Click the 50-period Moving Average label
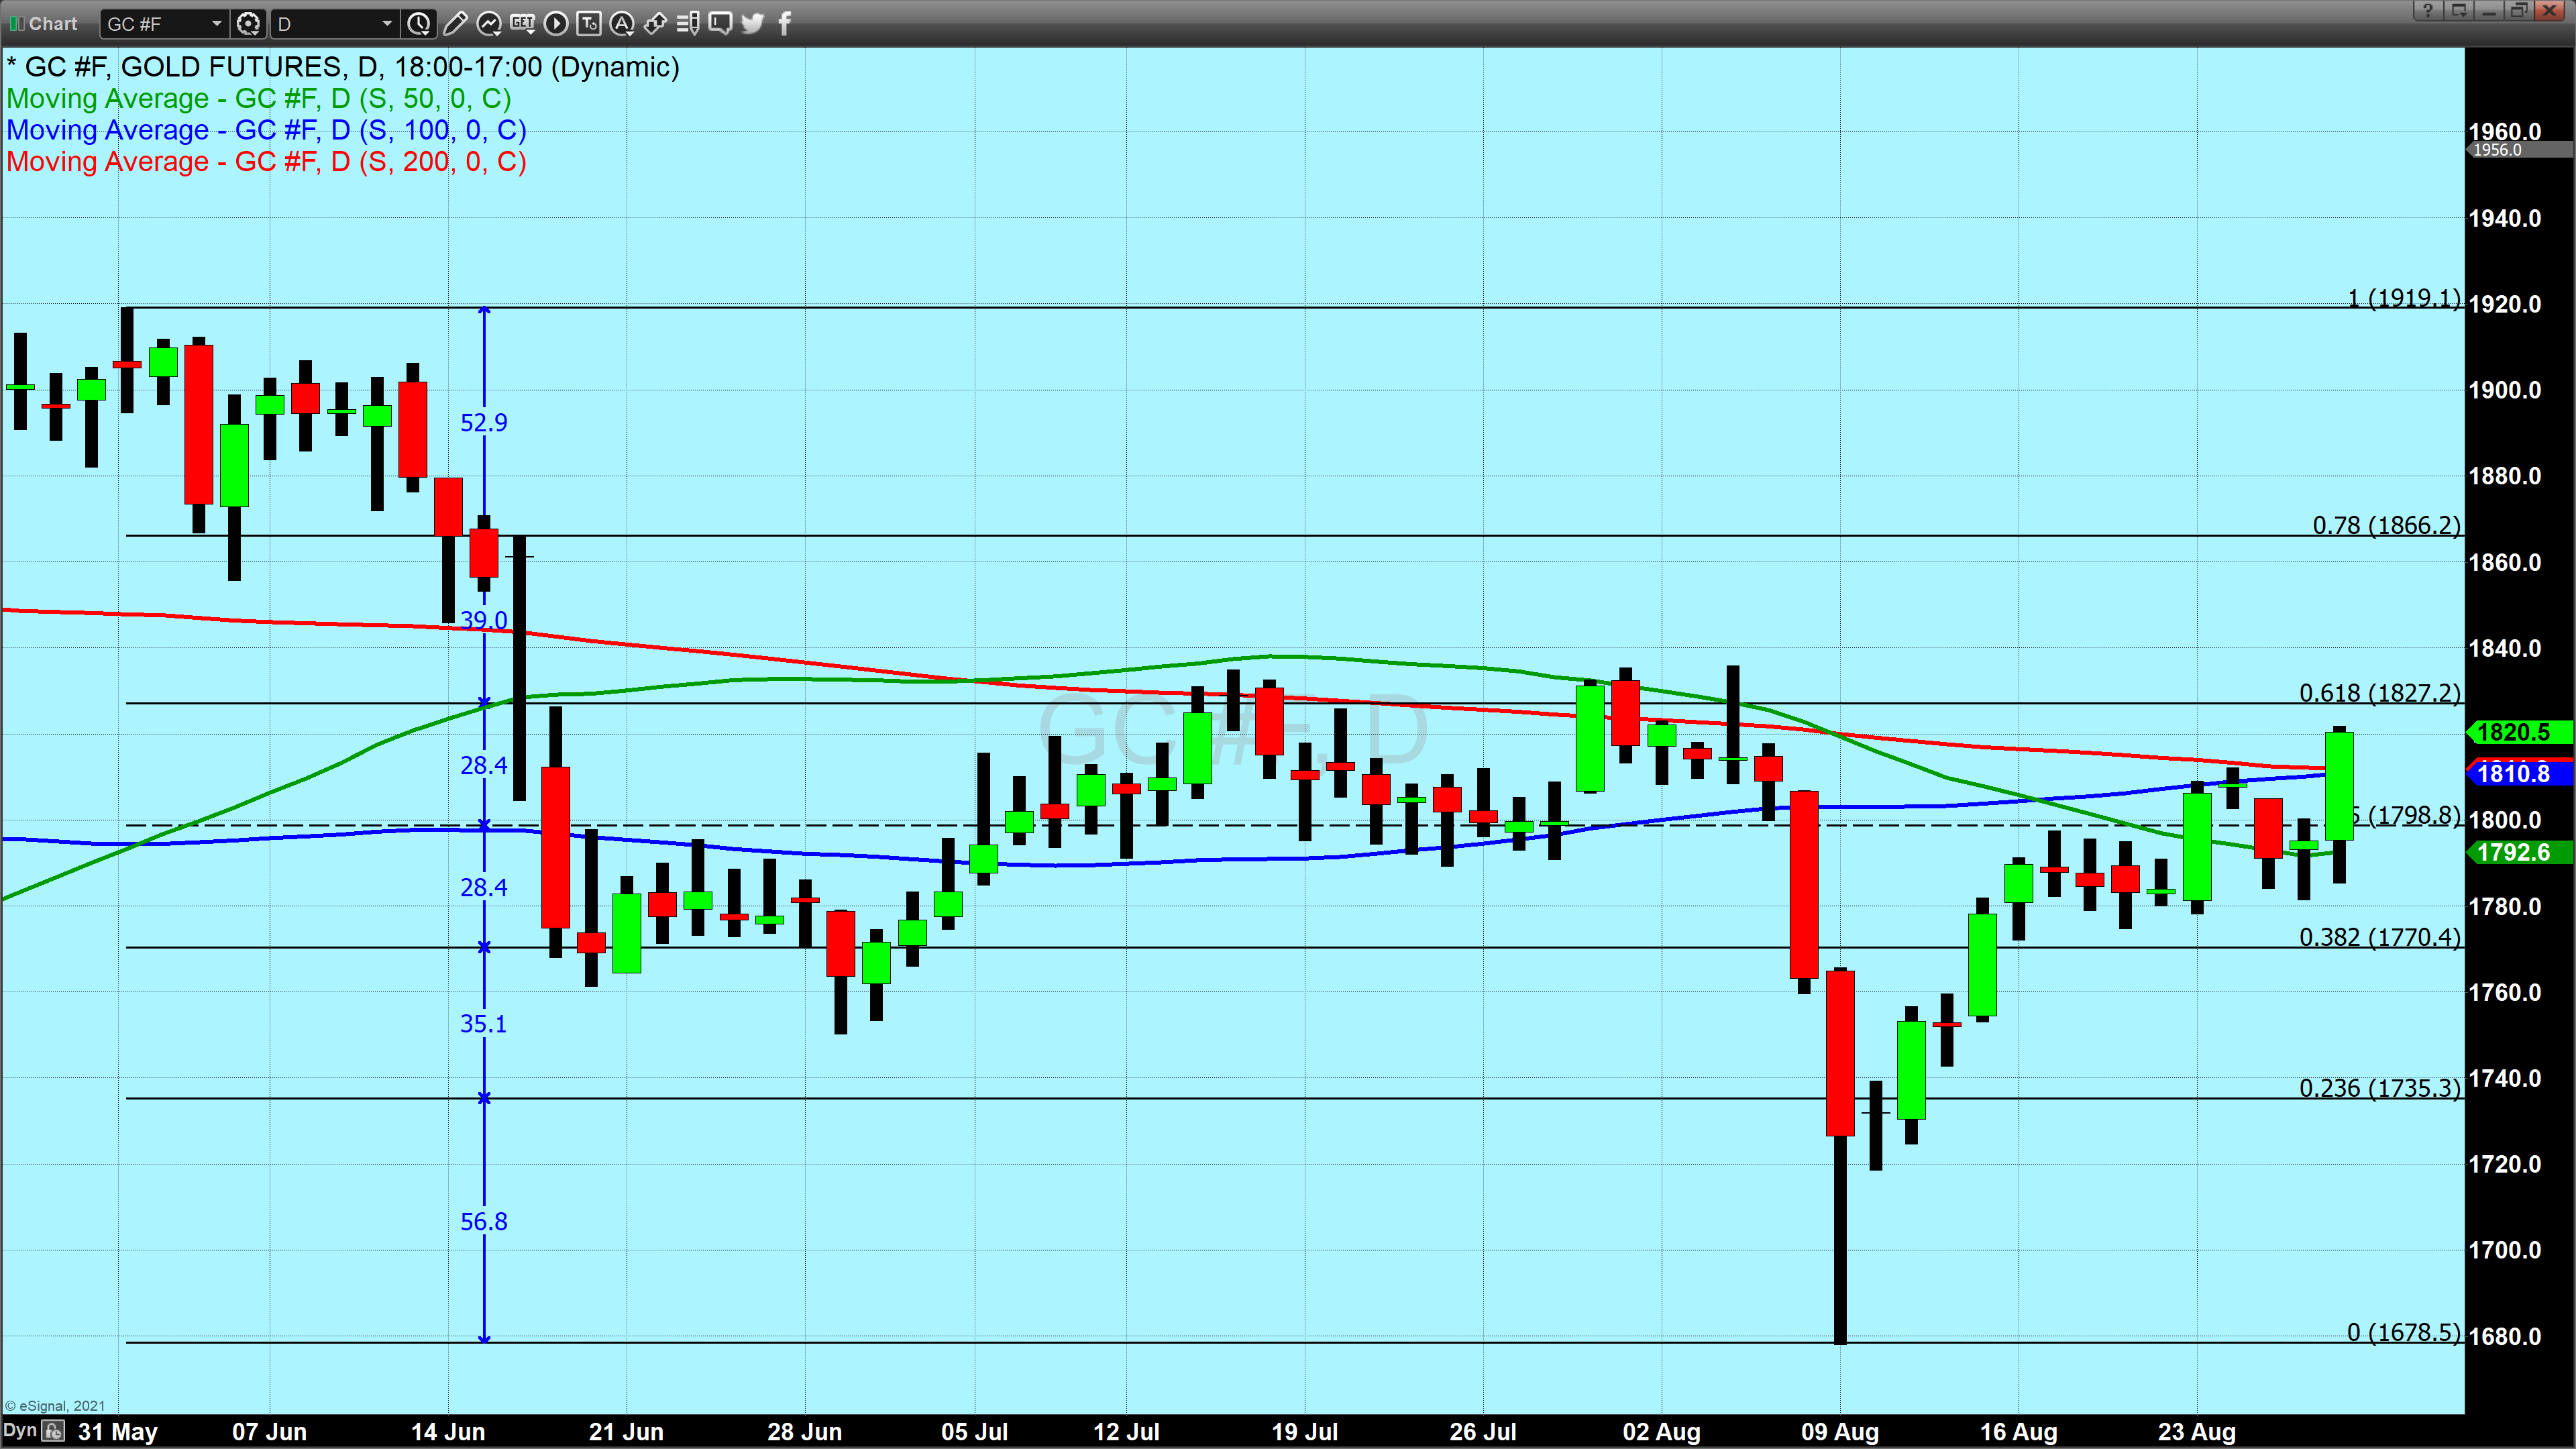This screenshot has height=1449, width=2576. (x=258, y=99)
